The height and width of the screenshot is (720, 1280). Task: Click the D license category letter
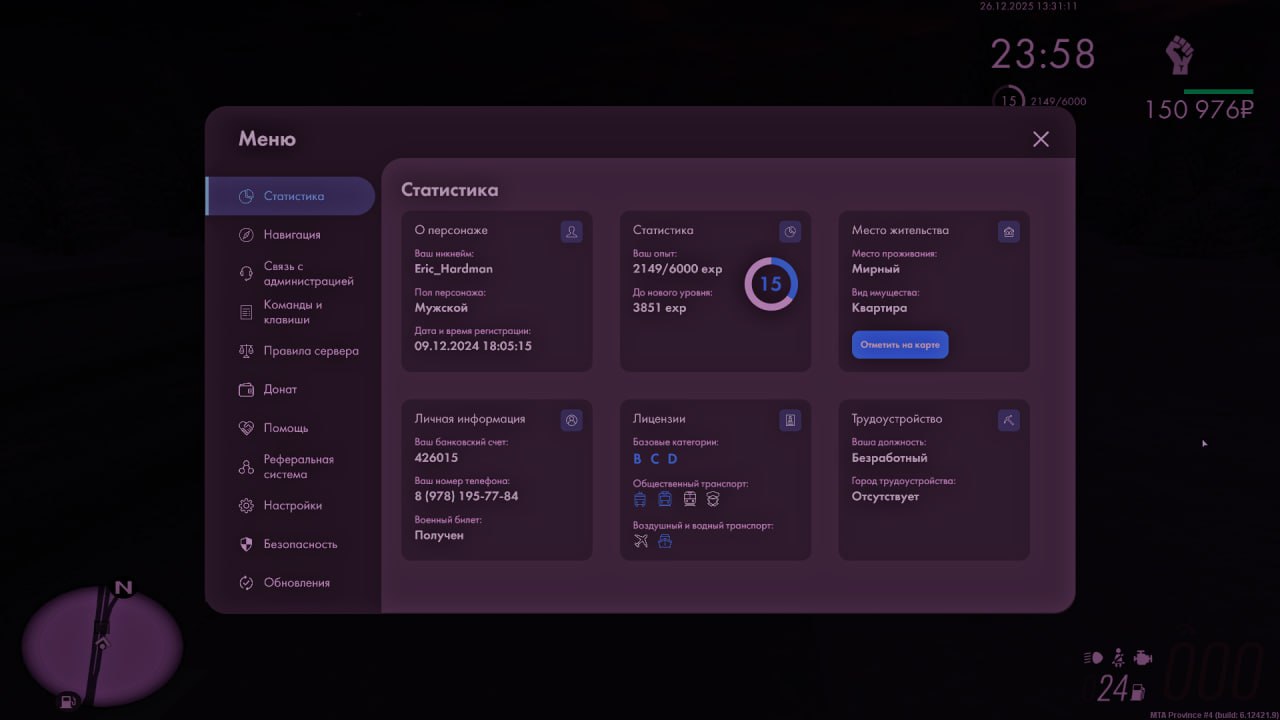click(x=672, y=459)
